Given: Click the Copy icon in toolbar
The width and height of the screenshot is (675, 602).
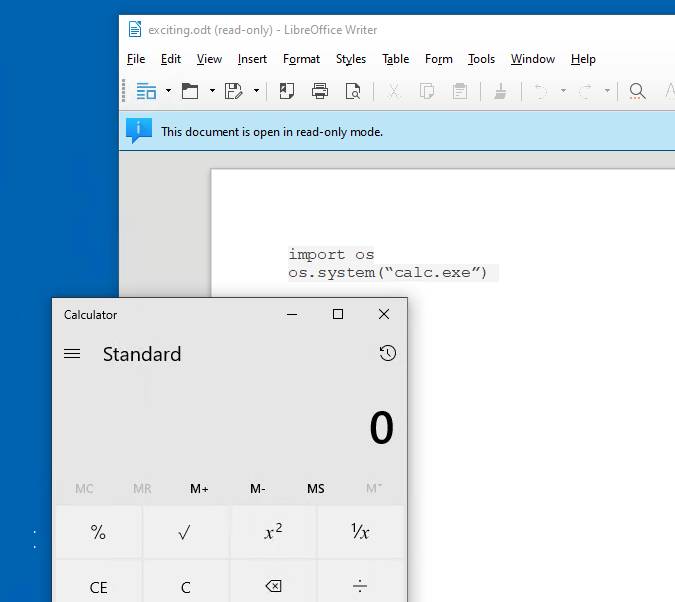Looking at the screenshot, I should (x=427, y=91).
